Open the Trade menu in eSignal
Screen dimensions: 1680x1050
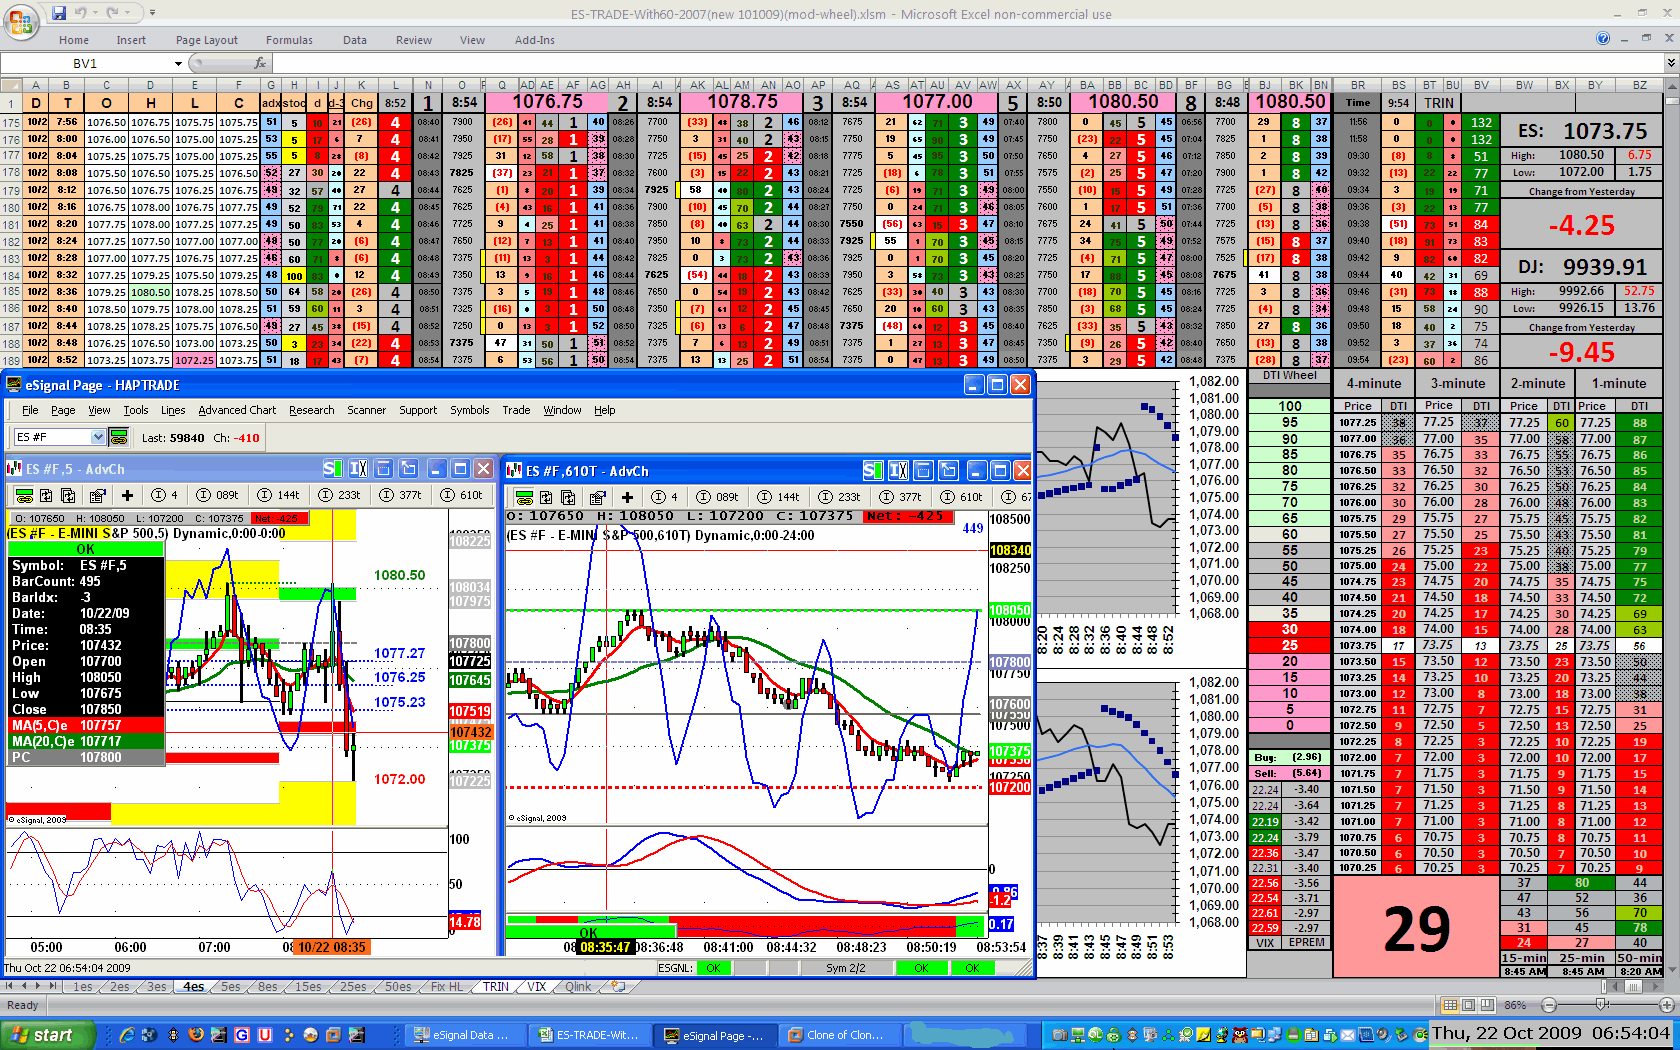tap(516, 410)
